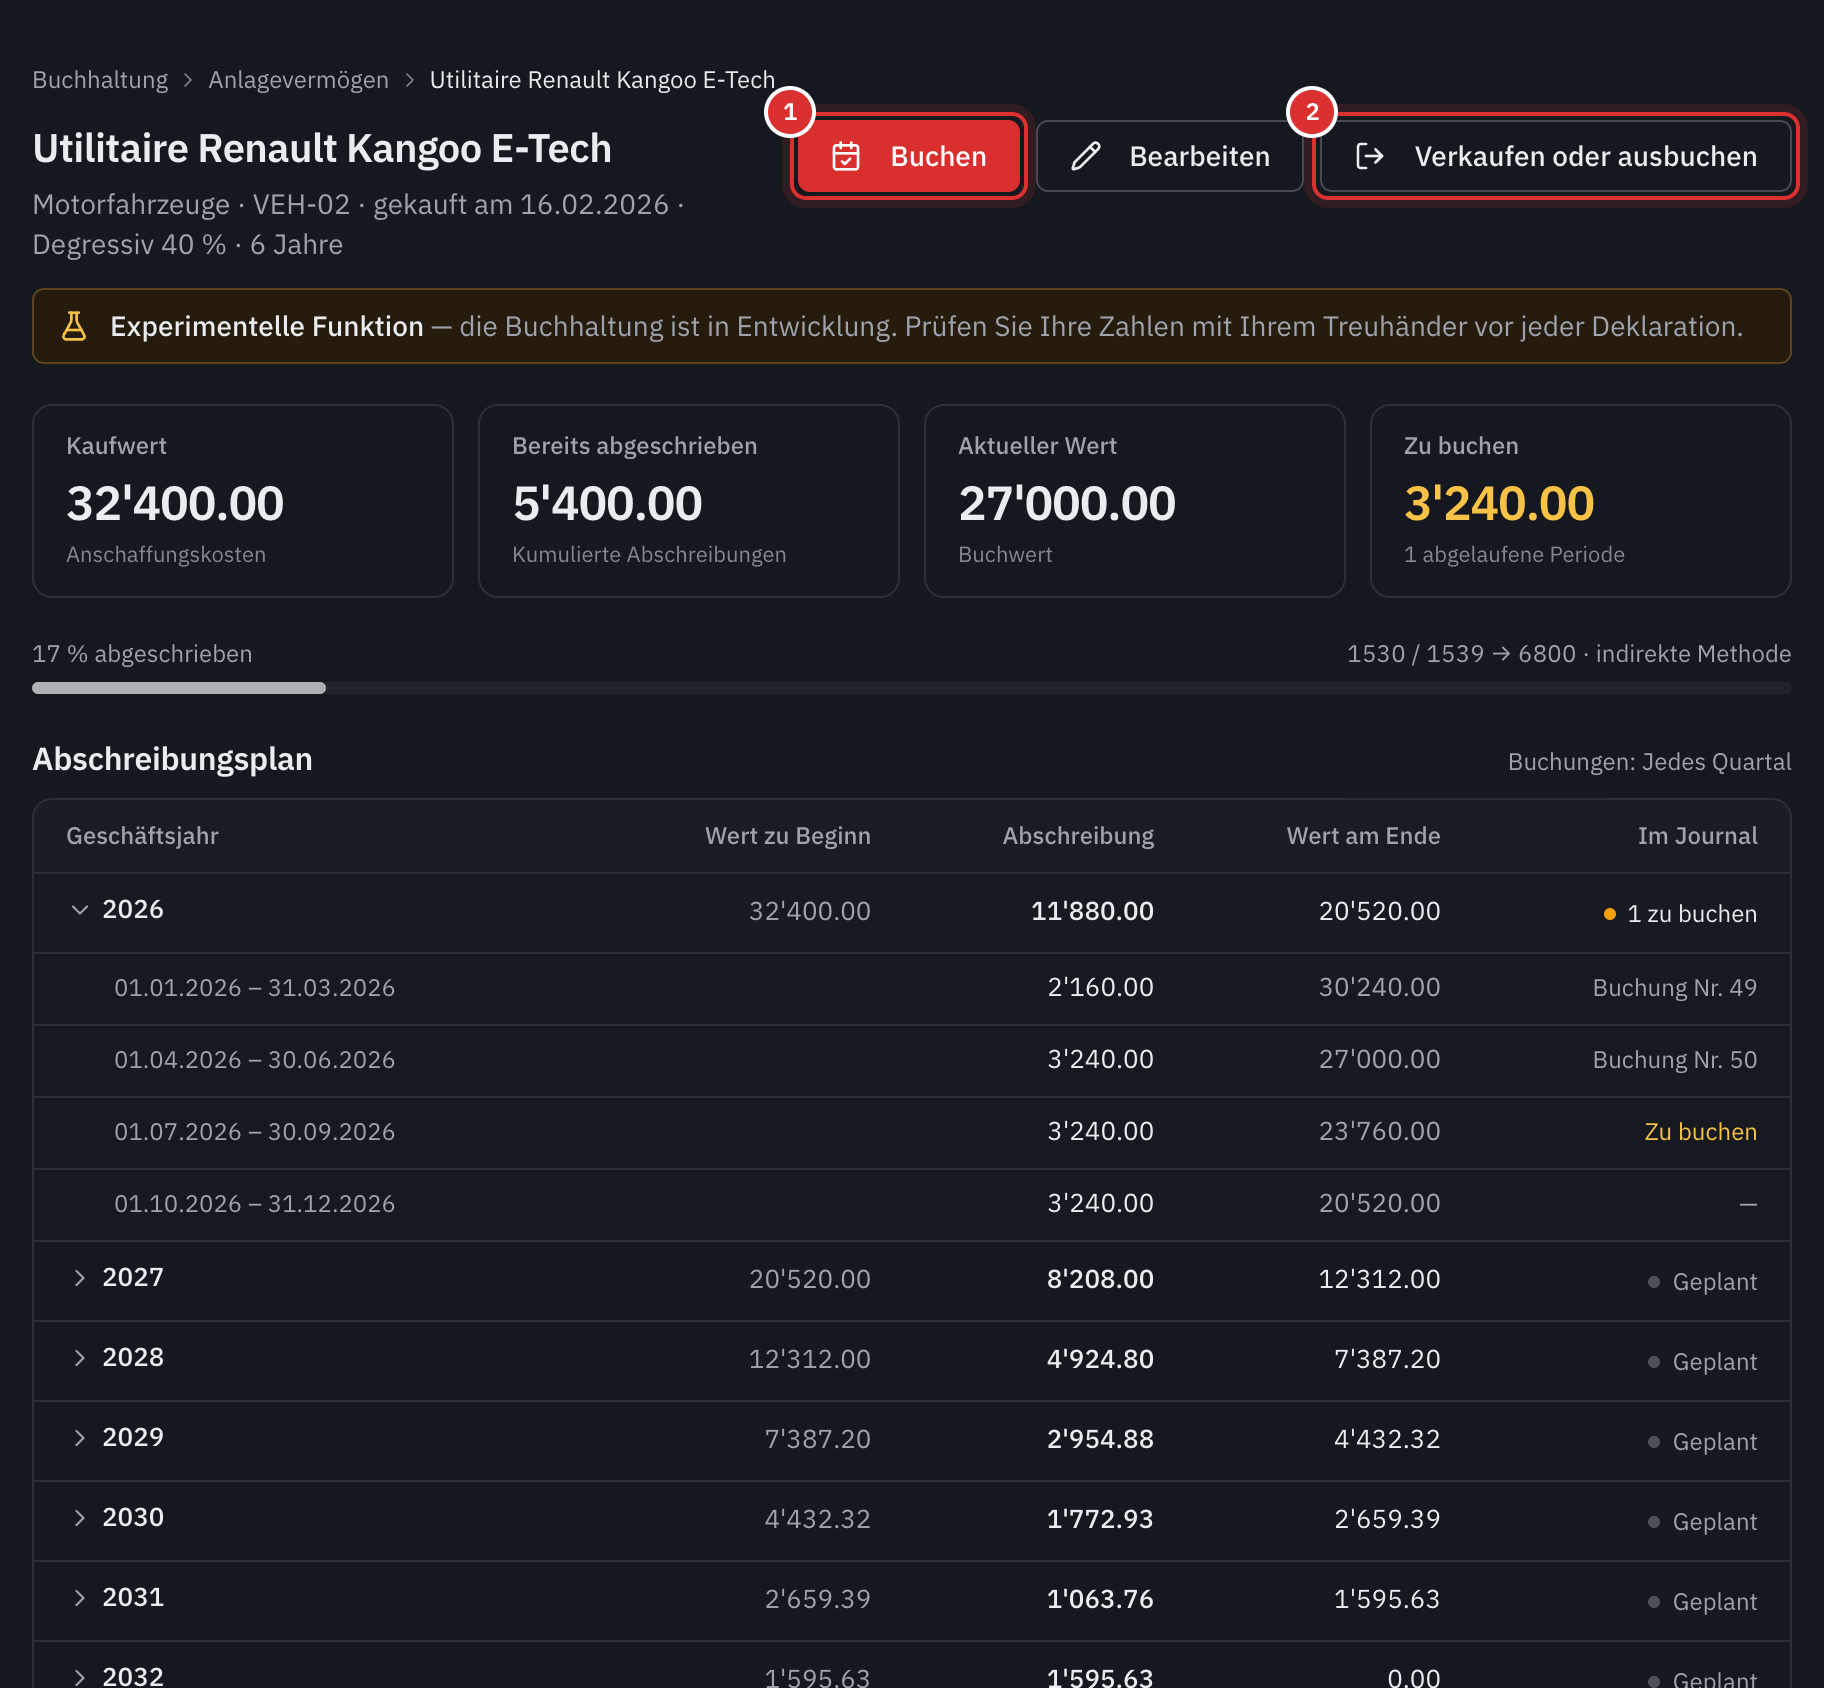Click the 'Wert zu Beginn' column header
This screenshot has height=1688, width=1824.
787,836
